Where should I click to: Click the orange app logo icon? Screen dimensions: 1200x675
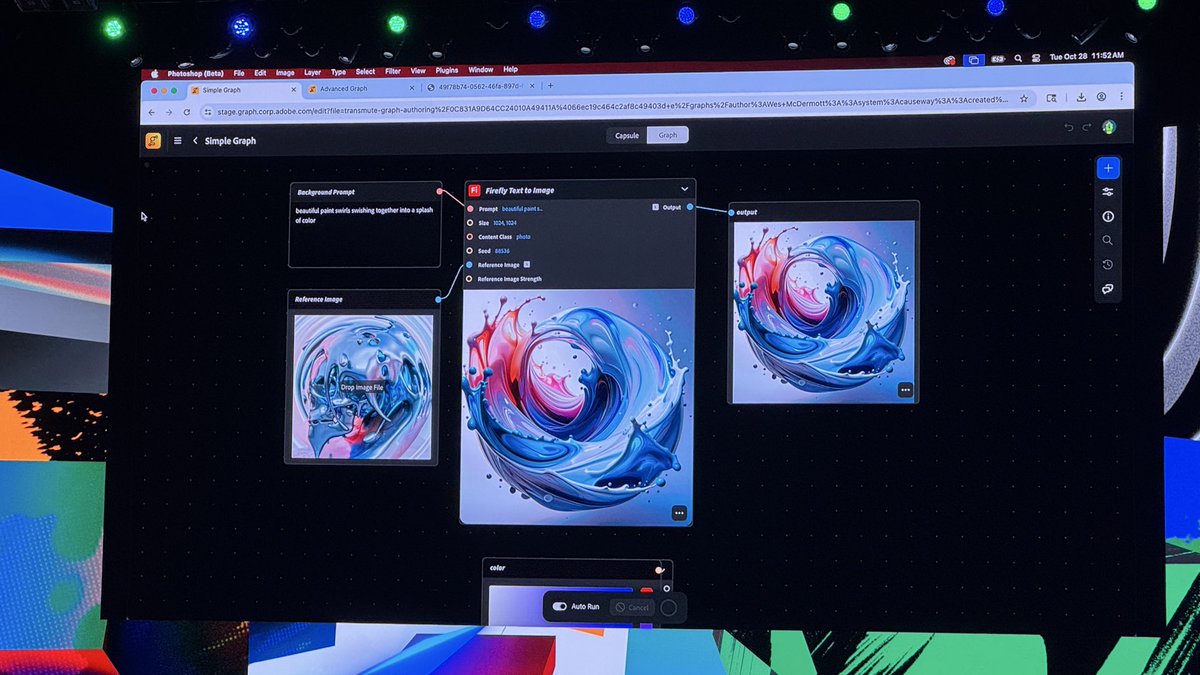(x=153, y=141)
